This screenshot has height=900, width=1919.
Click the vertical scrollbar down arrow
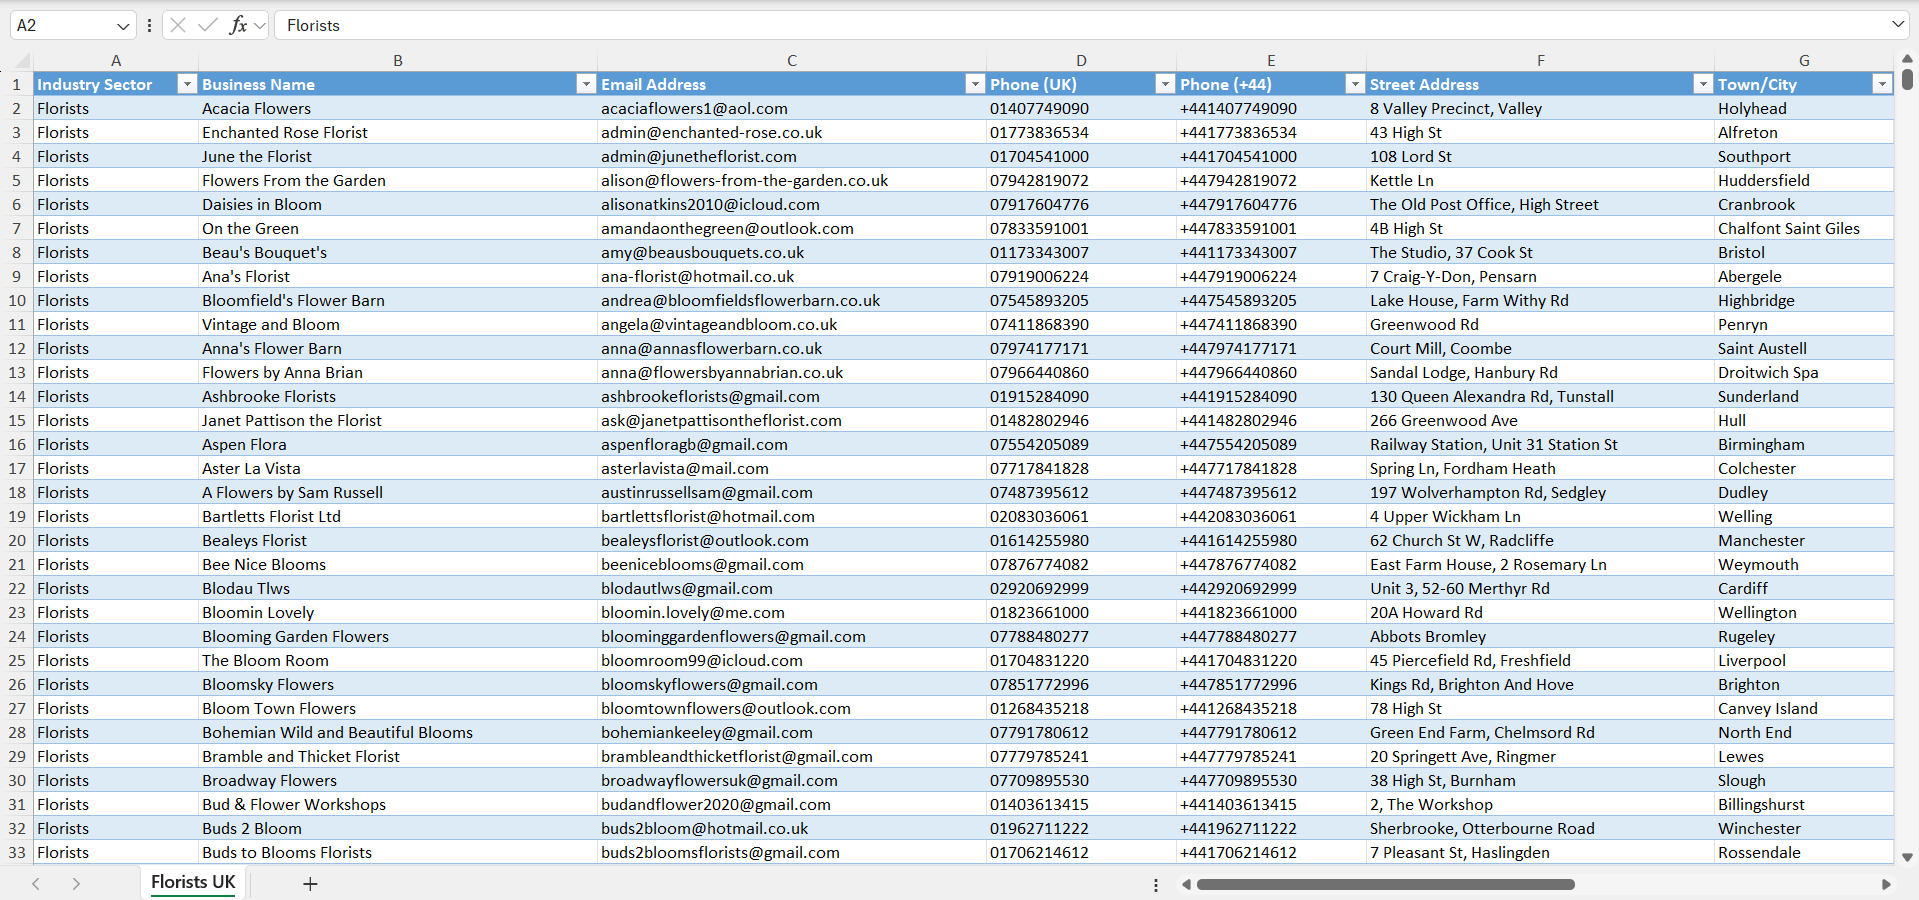(1907, 857)
